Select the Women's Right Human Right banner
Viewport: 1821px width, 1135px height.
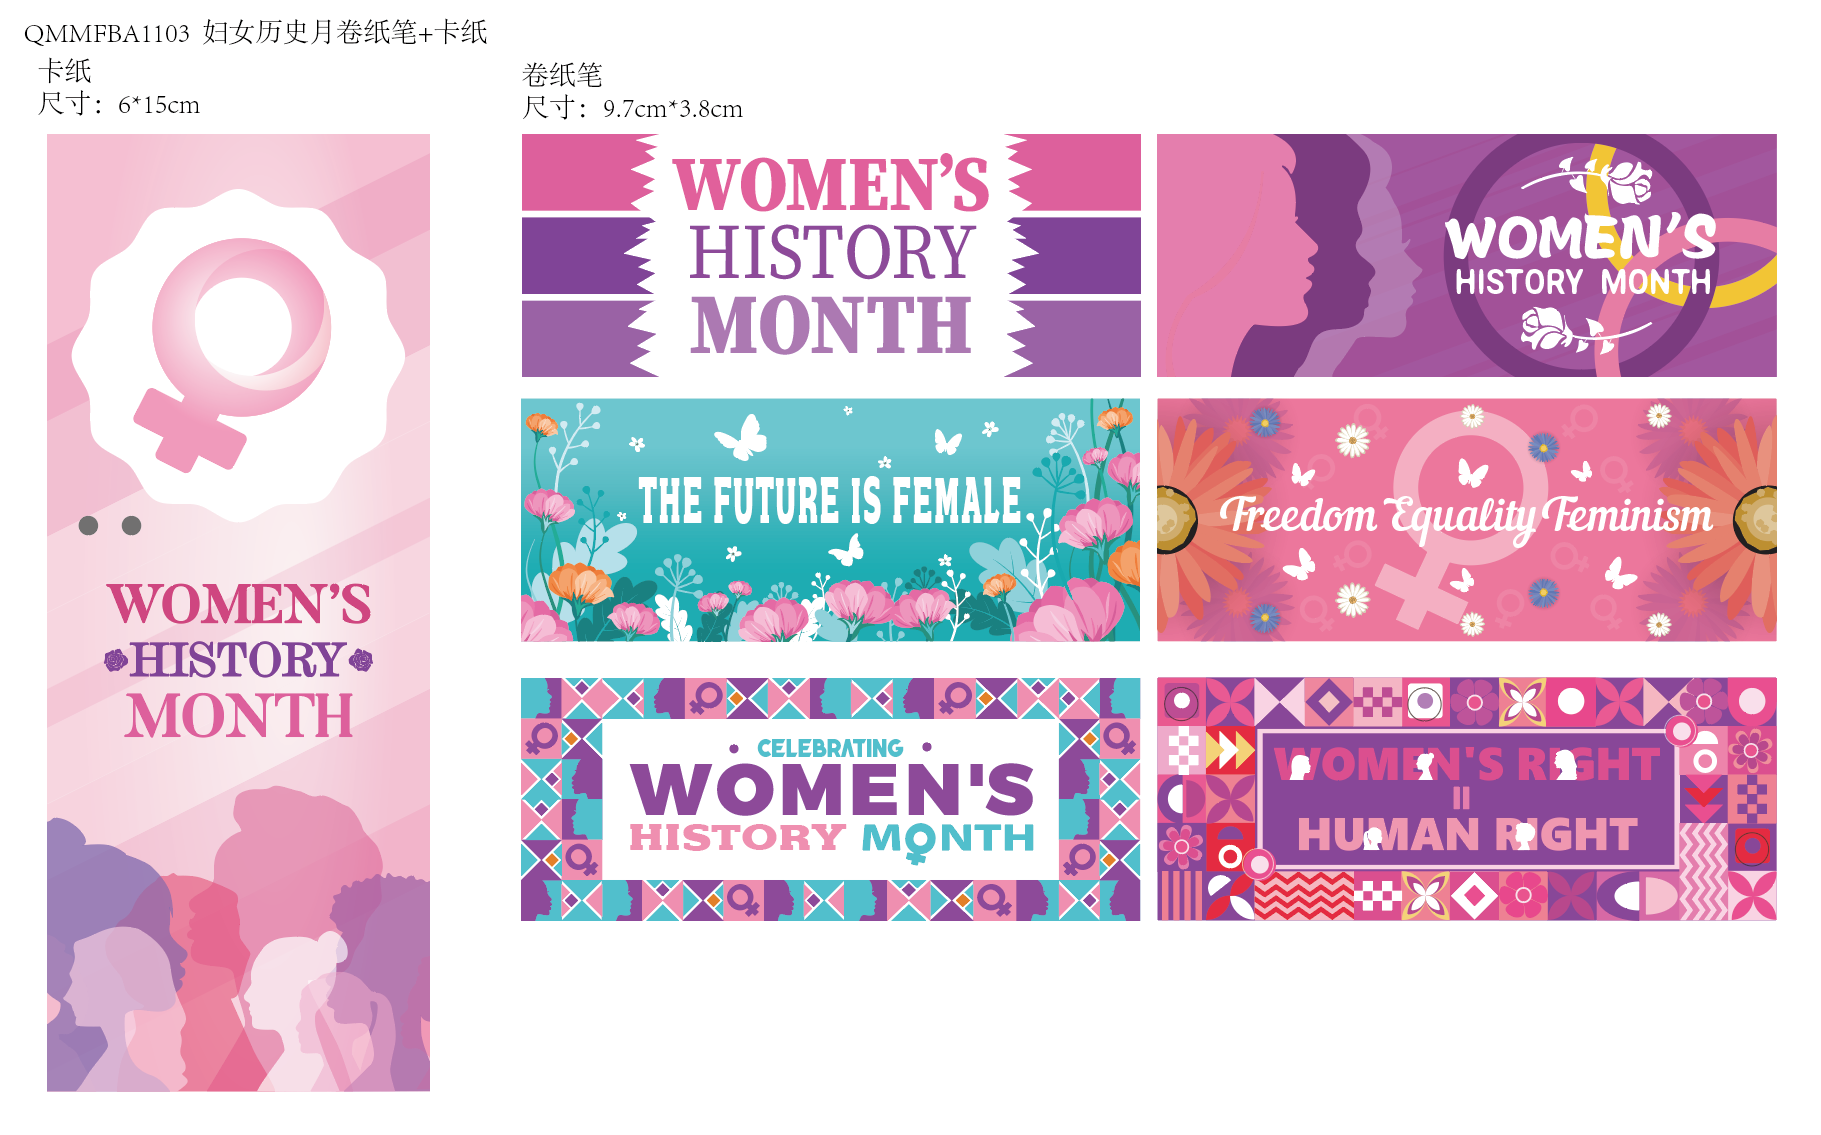[1467, 799]
